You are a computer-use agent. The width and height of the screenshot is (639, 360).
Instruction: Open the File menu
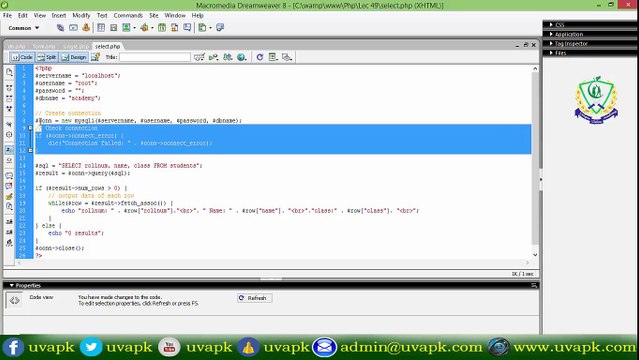[x=7, y=15]
